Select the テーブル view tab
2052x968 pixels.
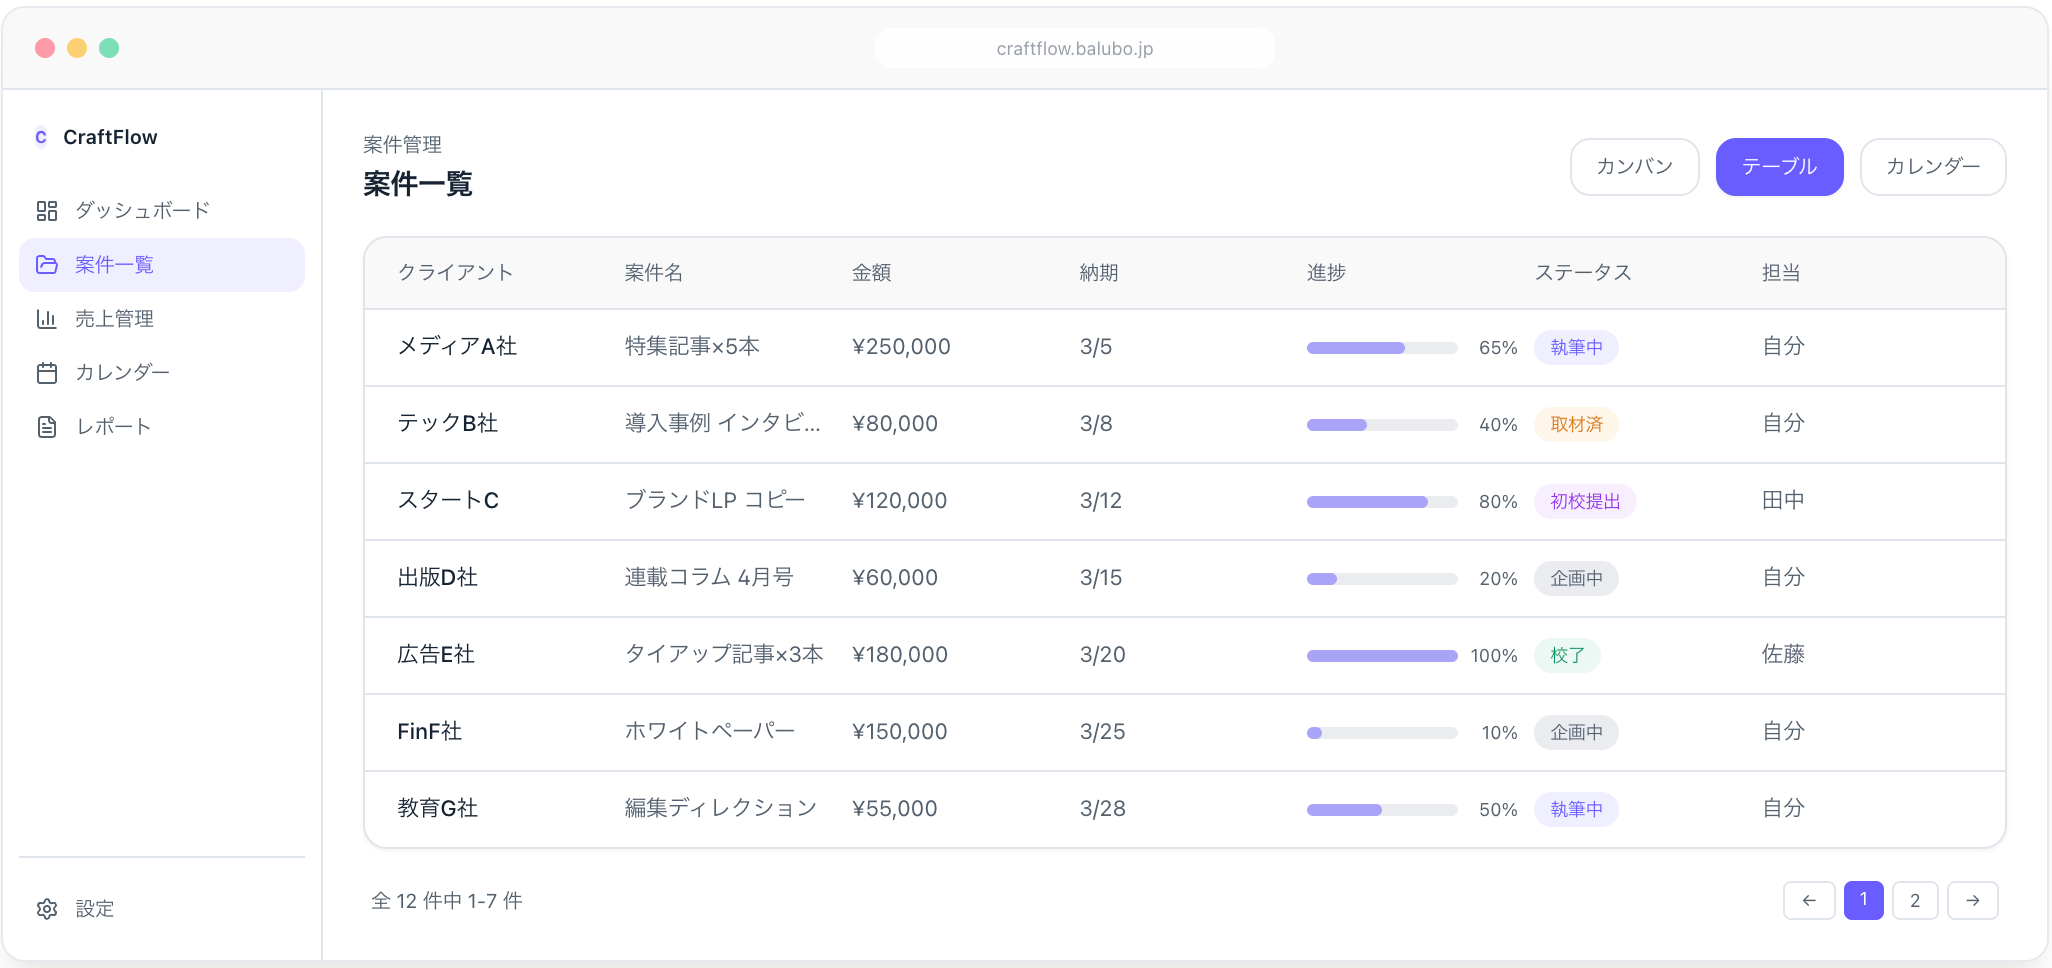coord(1779,167)
